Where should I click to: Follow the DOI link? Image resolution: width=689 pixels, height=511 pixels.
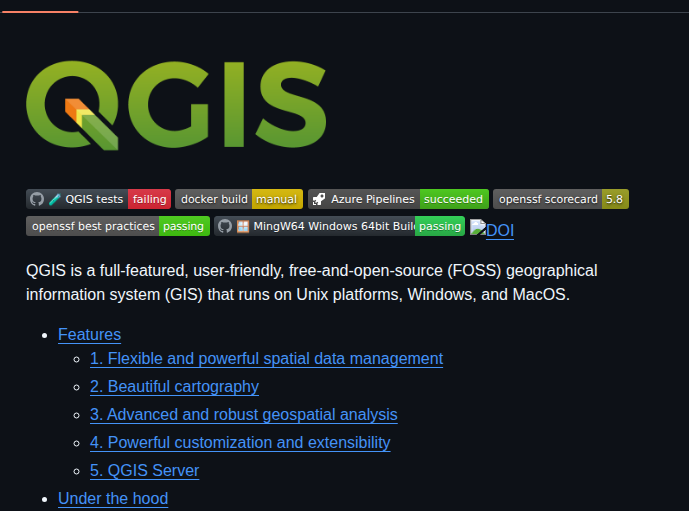[492, 229]
